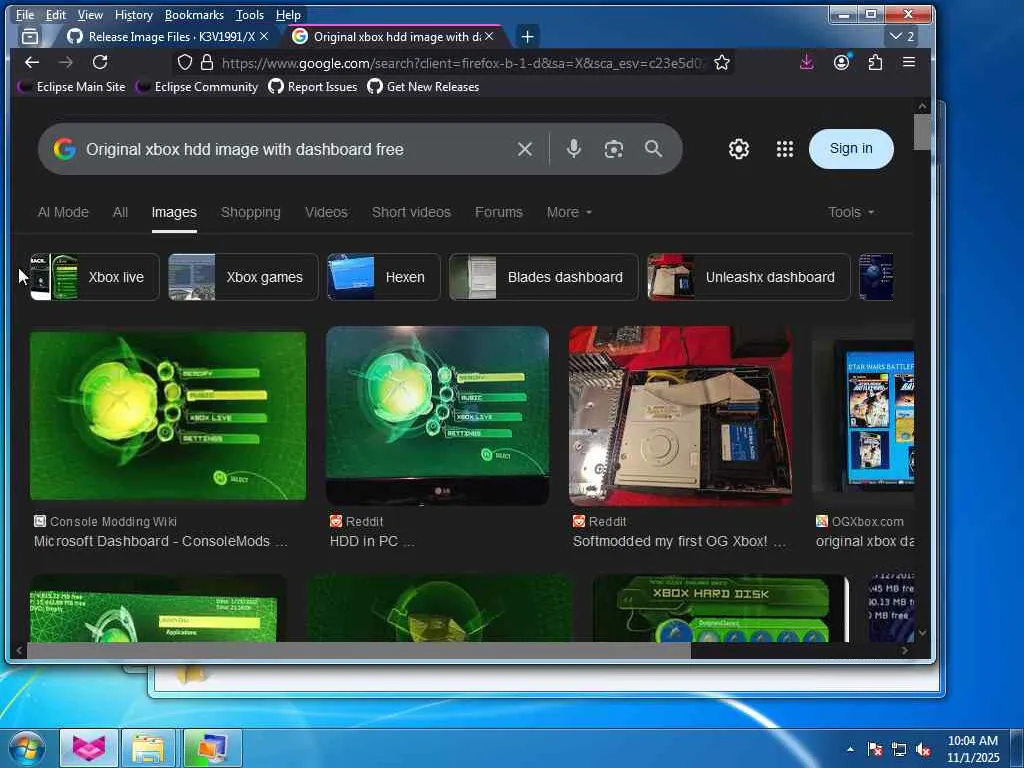Close the Original xbox hdd image tab
The image size is (1024, 768).
point(488,37)
